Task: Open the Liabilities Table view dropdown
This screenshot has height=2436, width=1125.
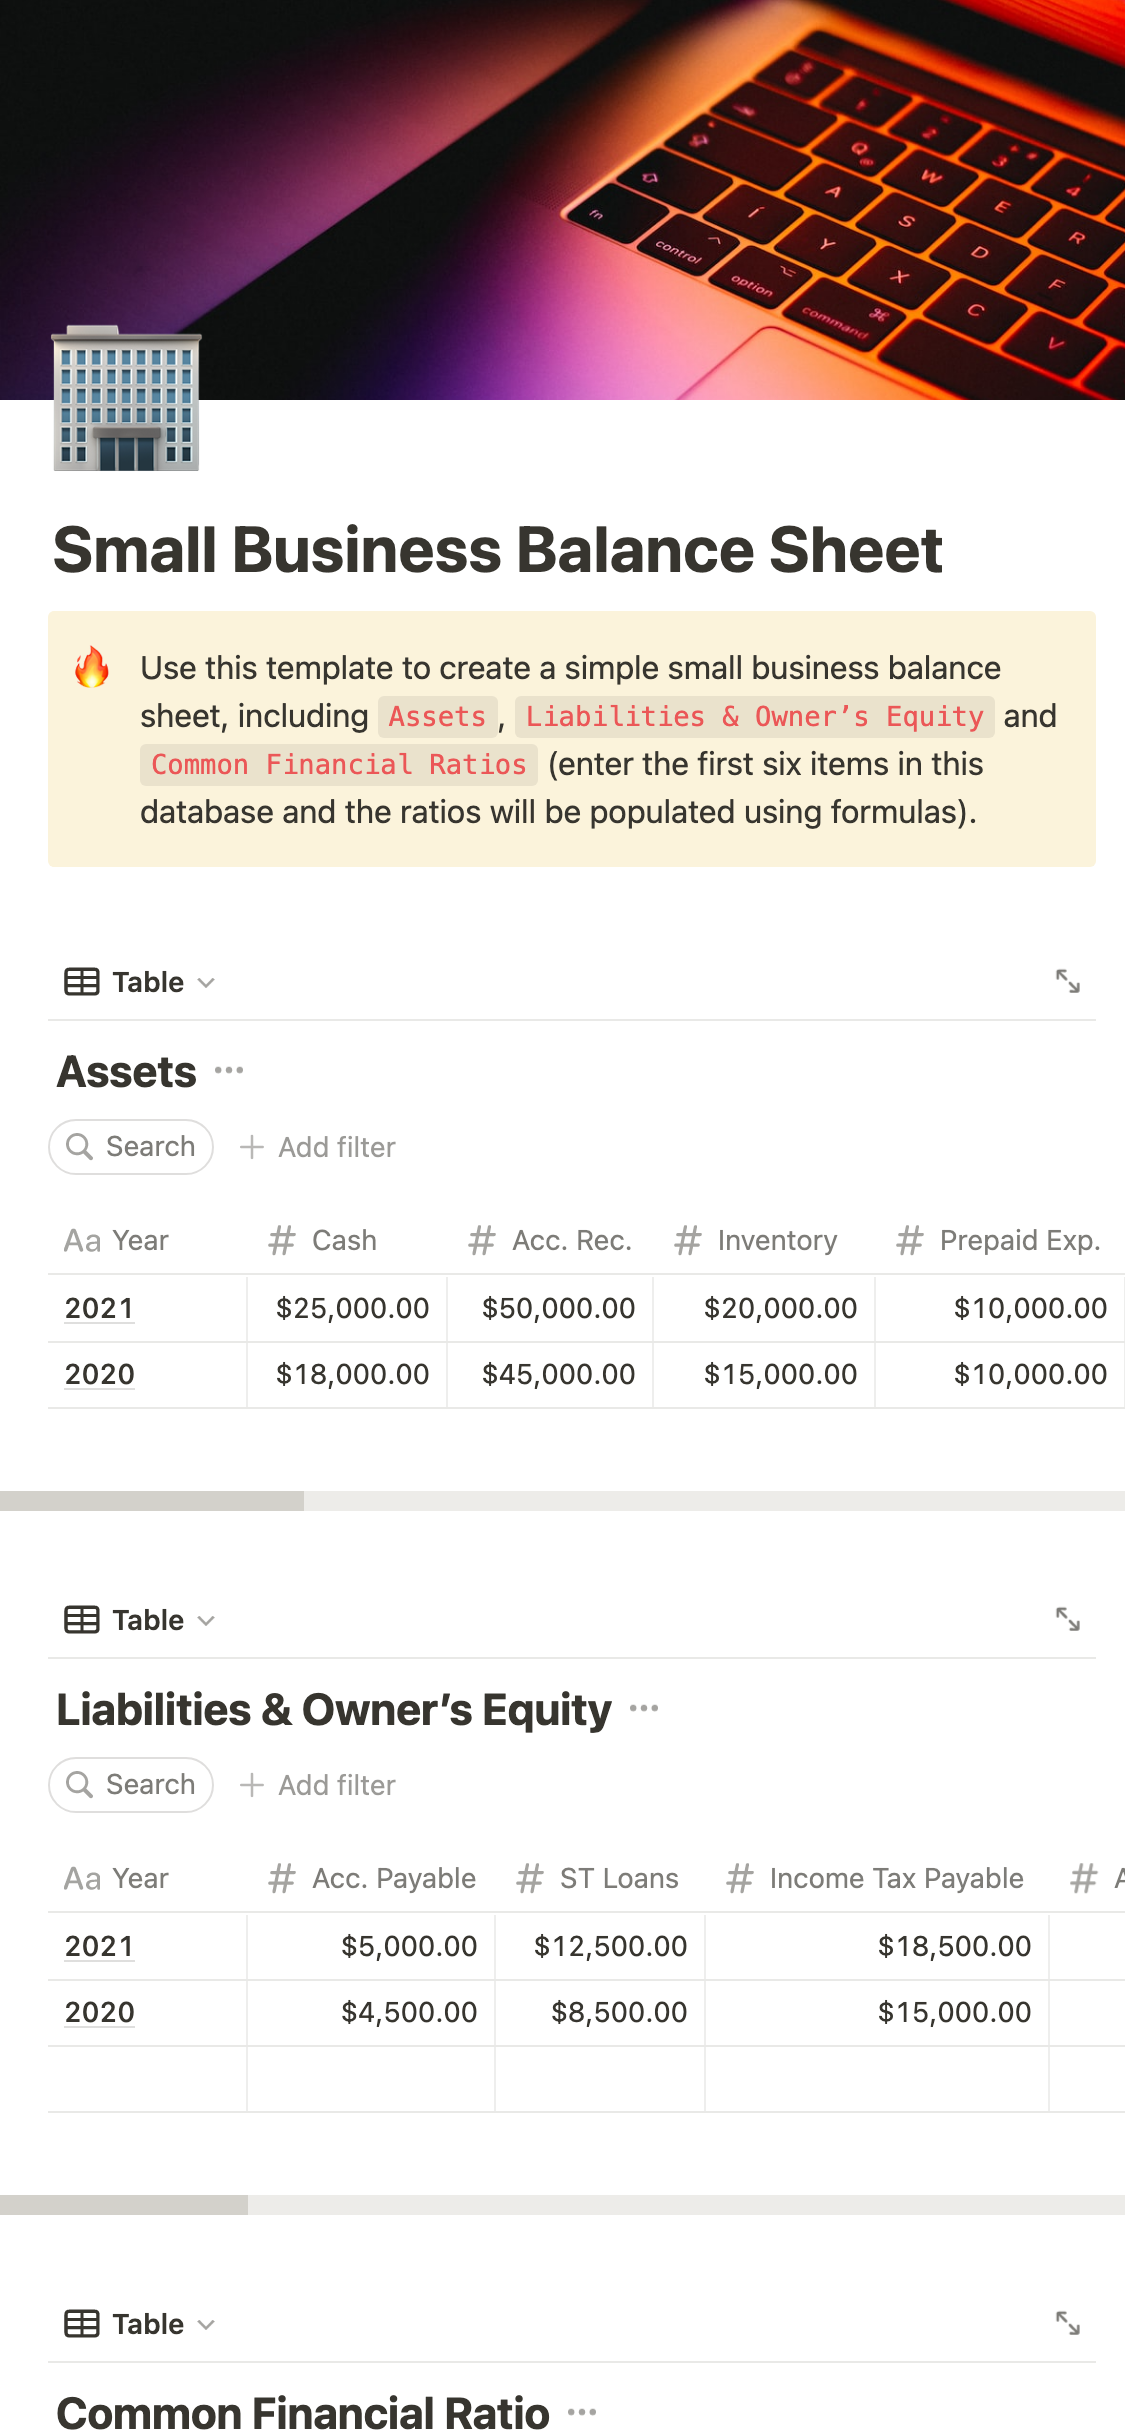Action: pyautogui.click(x=140, y=1620)
